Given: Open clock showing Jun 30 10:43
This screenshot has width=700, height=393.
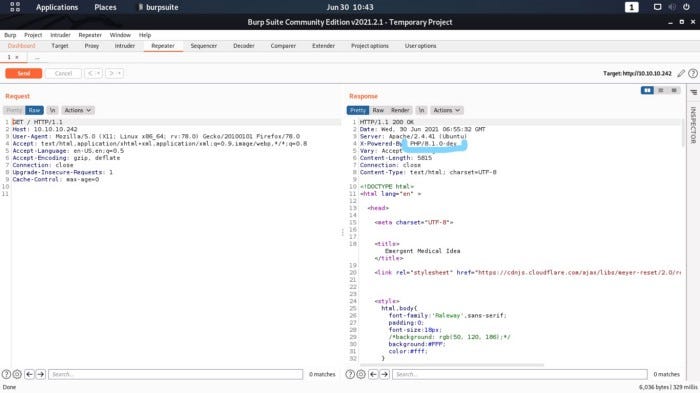Looking at the screenshot, I should point(350,7).
